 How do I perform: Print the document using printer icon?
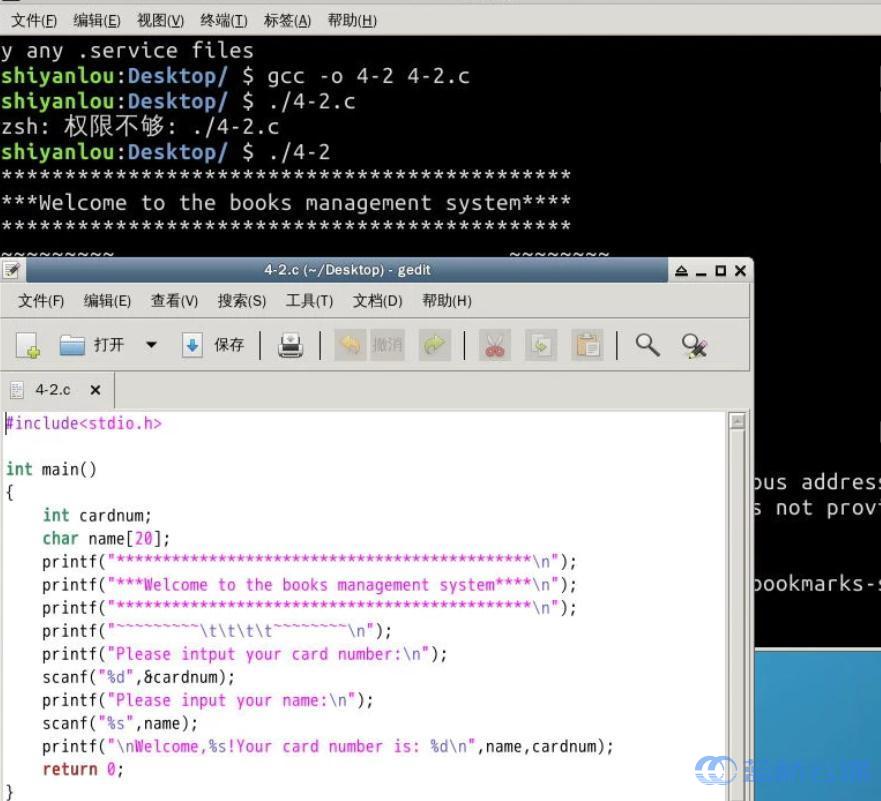(290, 346)
